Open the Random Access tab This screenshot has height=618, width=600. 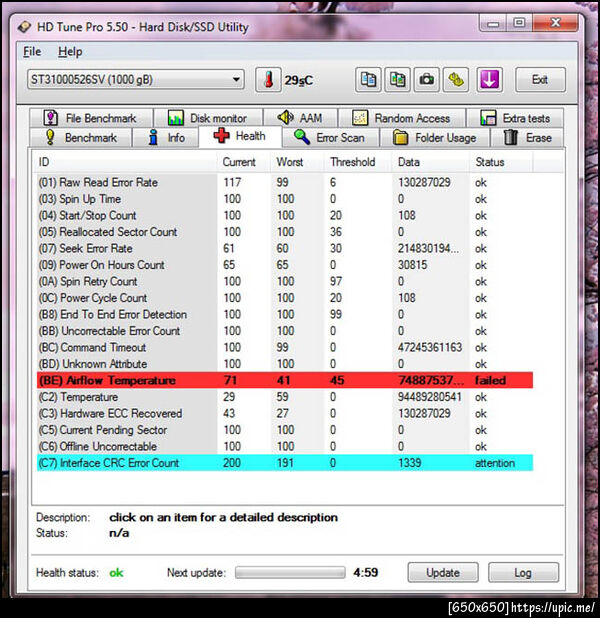pyautogui.click(x=402, y=118)
